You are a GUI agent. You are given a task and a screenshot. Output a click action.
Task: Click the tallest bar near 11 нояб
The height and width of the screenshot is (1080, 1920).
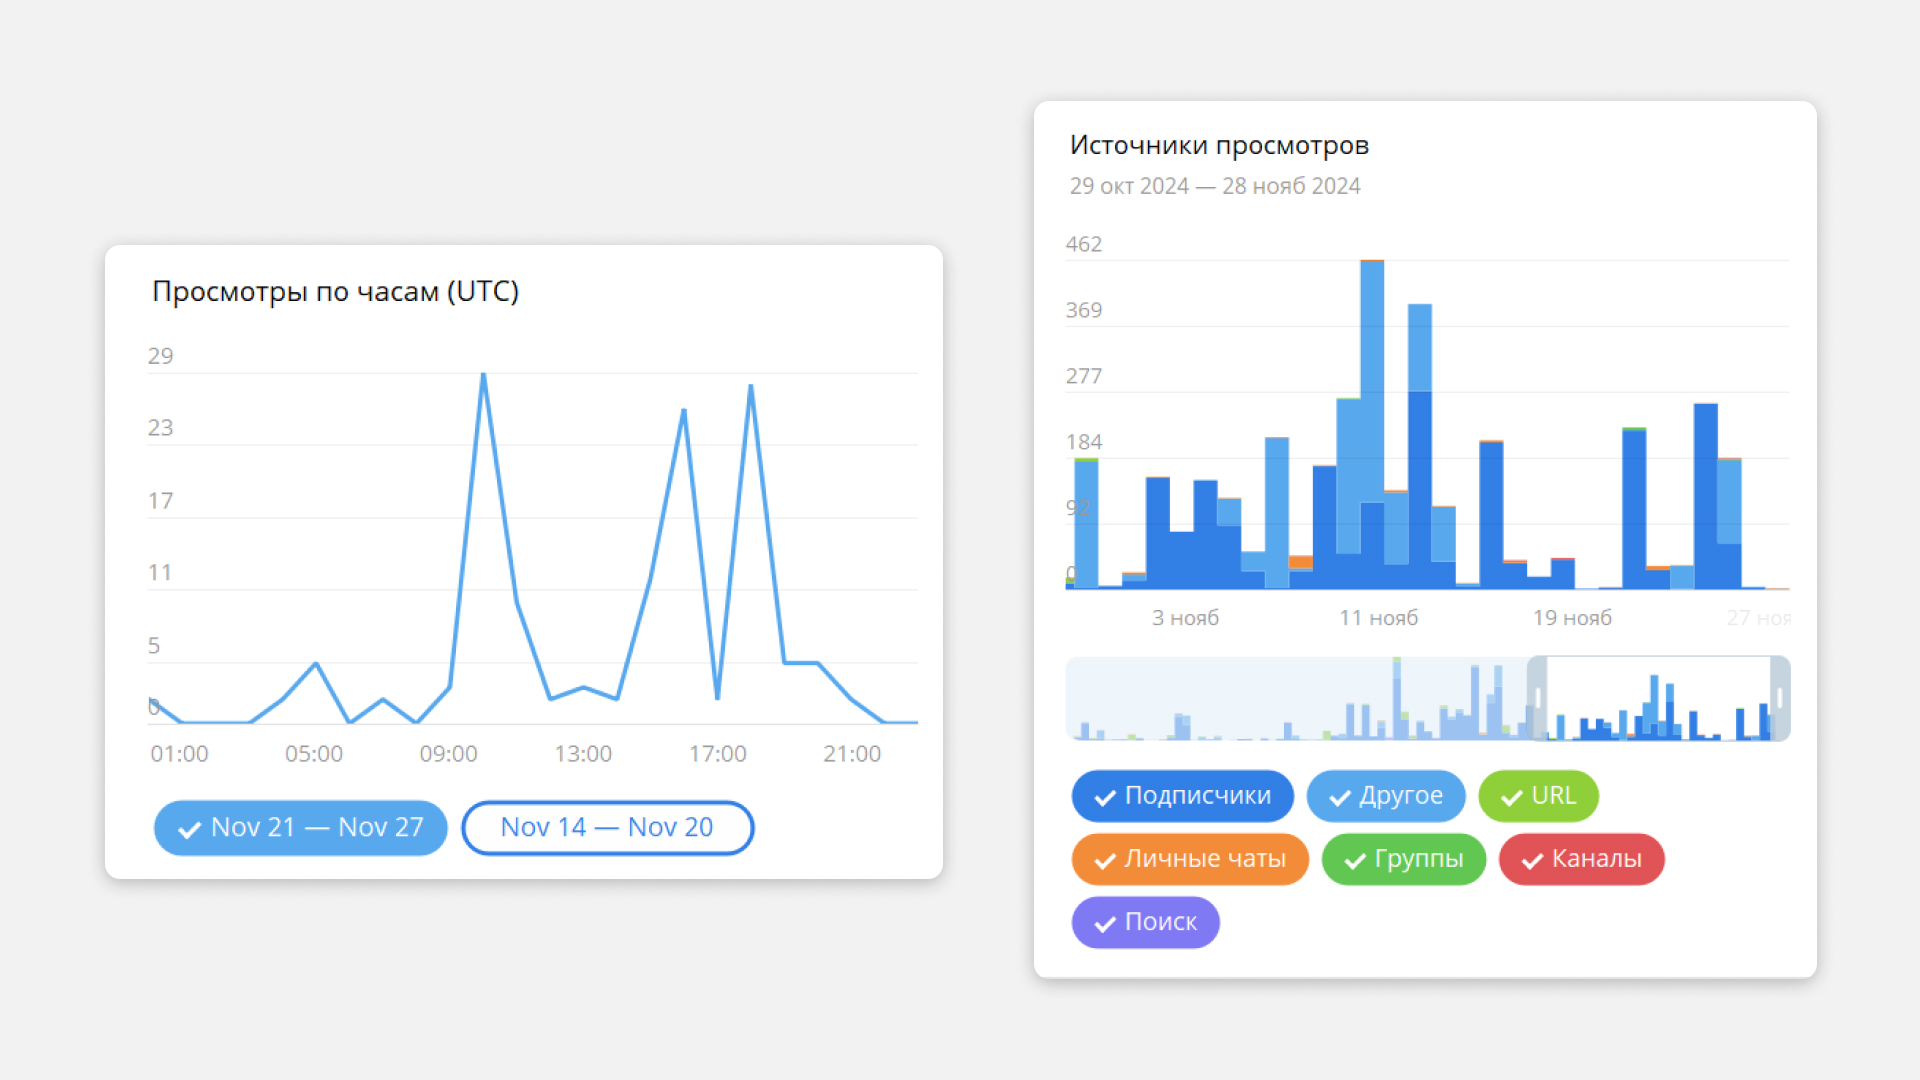(1372, 400)
